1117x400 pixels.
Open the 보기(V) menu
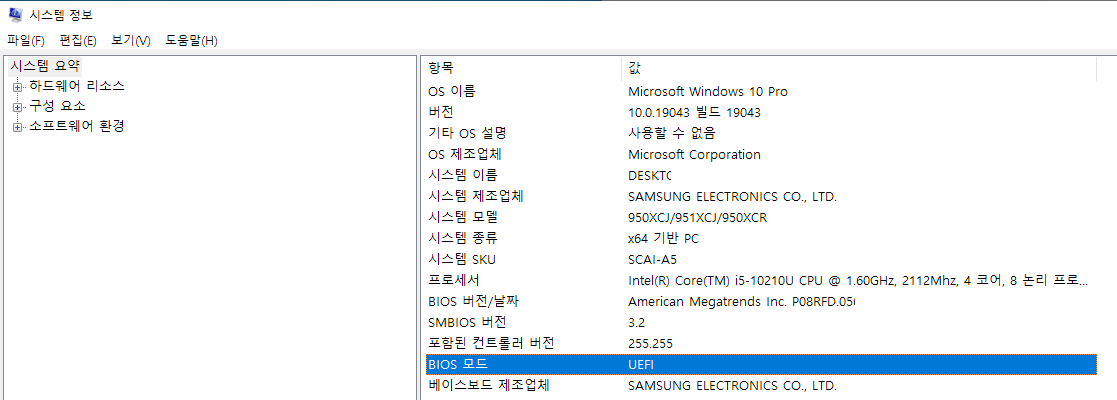pos(130,41)
